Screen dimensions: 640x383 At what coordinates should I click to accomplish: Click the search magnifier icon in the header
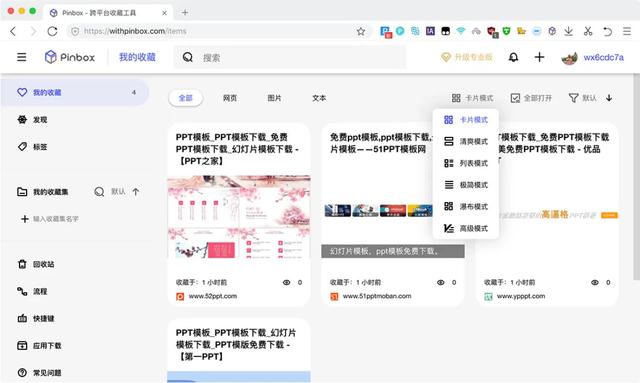pyautogui.click(x=188, y=57)
